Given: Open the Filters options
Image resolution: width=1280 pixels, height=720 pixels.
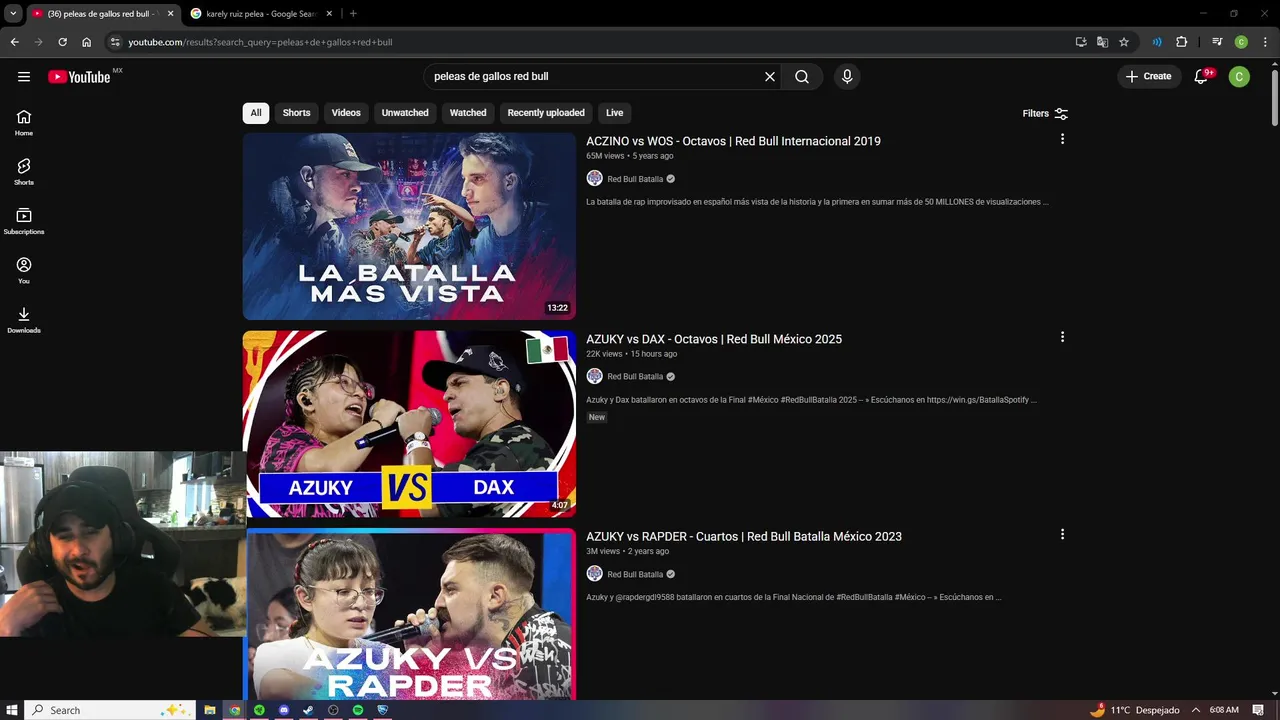Looking at the screenshot, I should 1045,114.
